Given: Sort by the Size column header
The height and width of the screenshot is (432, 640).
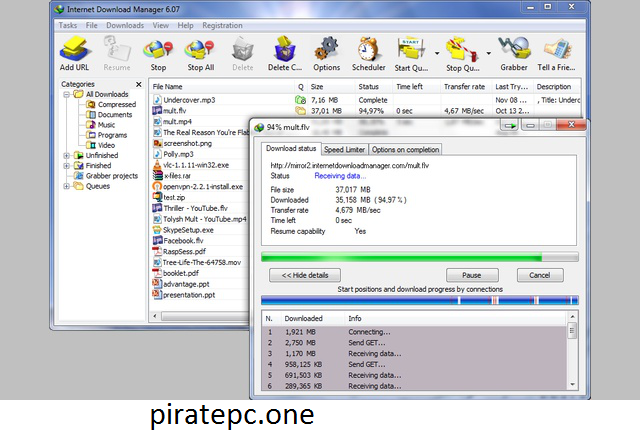Looking at the screenshot, I should click(331, 87).
